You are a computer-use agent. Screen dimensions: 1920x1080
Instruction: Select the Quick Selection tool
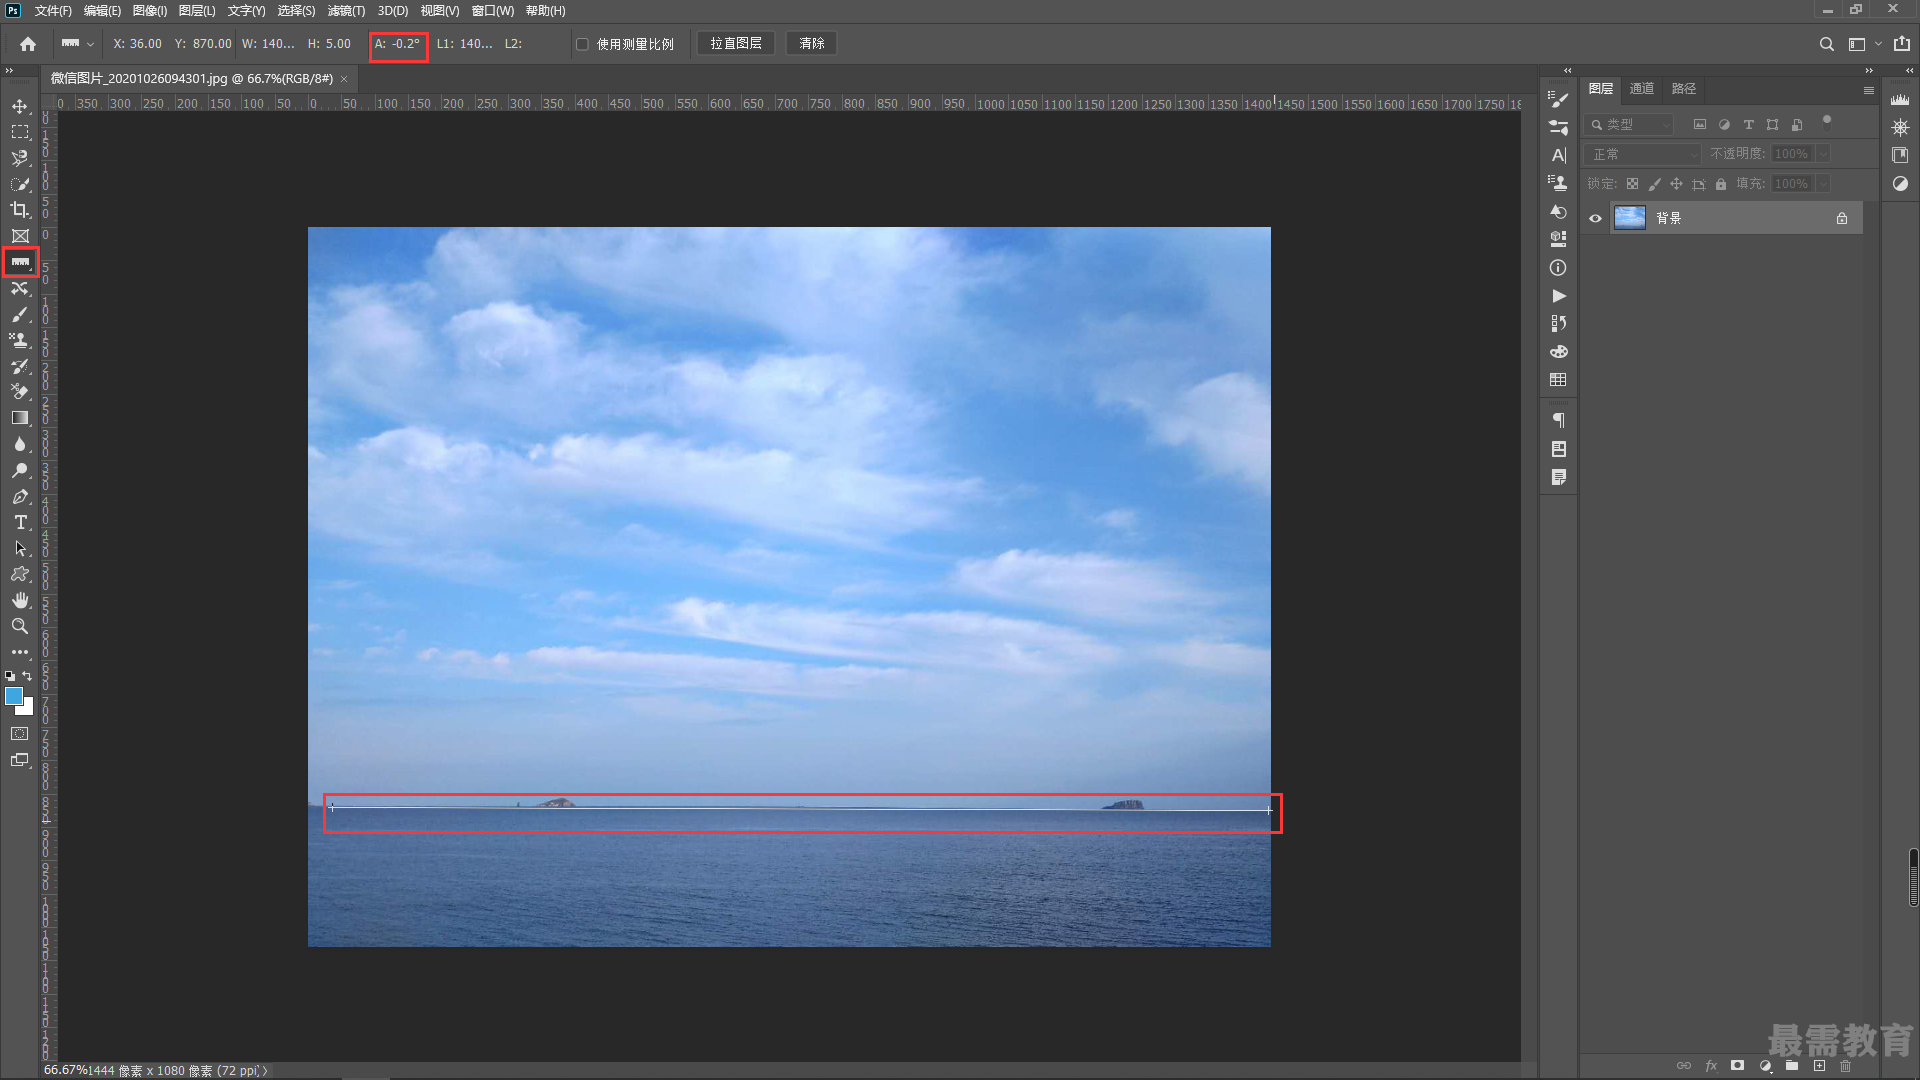pyautogui.click(x=20, y=184)
